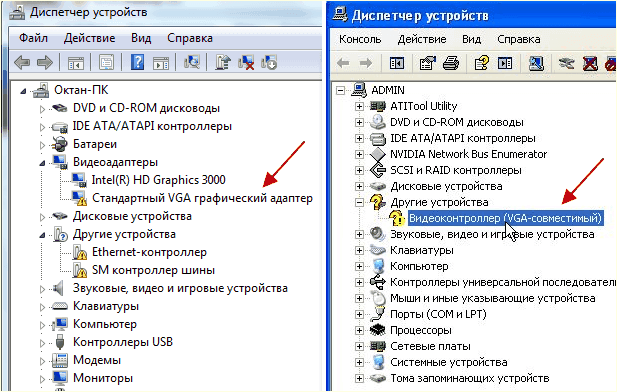
Task: Select the Ethernet-контроллер entry
Action: pyautogui.click(x=149, y=252)
